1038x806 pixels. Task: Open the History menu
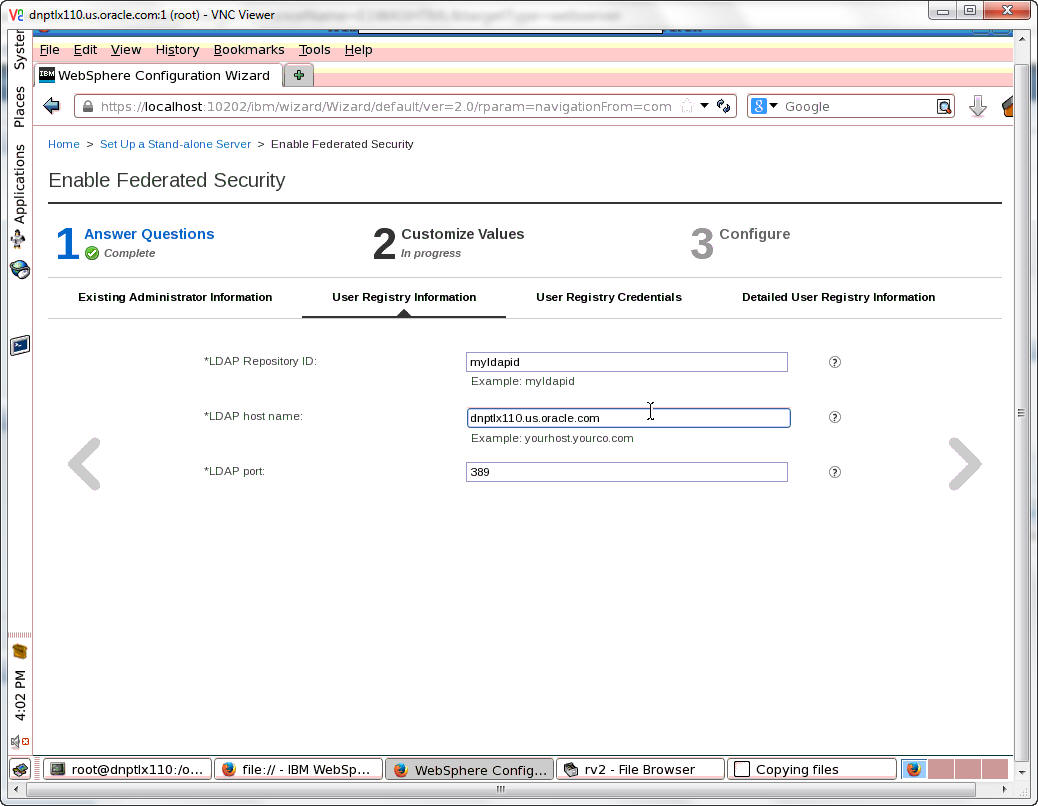click(x=177, y=50)
